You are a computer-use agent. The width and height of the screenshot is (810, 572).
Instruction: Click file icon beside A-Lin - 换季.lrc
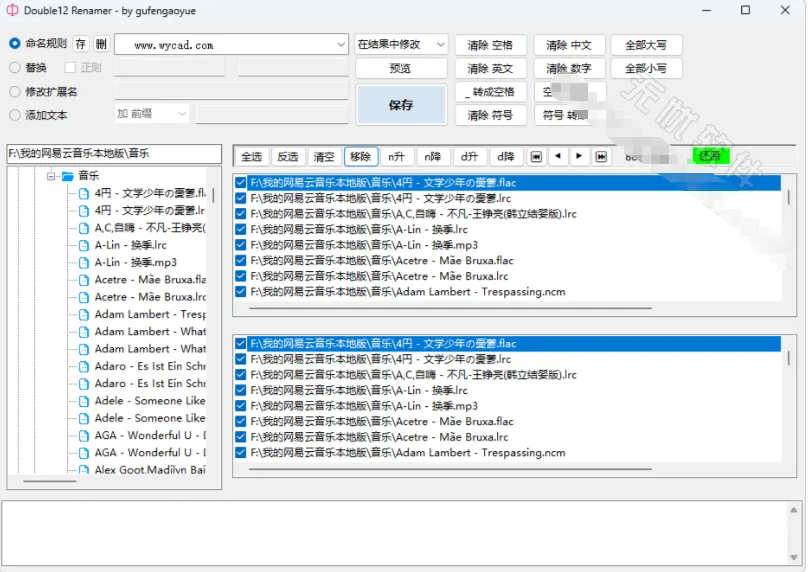pos(84,245)
